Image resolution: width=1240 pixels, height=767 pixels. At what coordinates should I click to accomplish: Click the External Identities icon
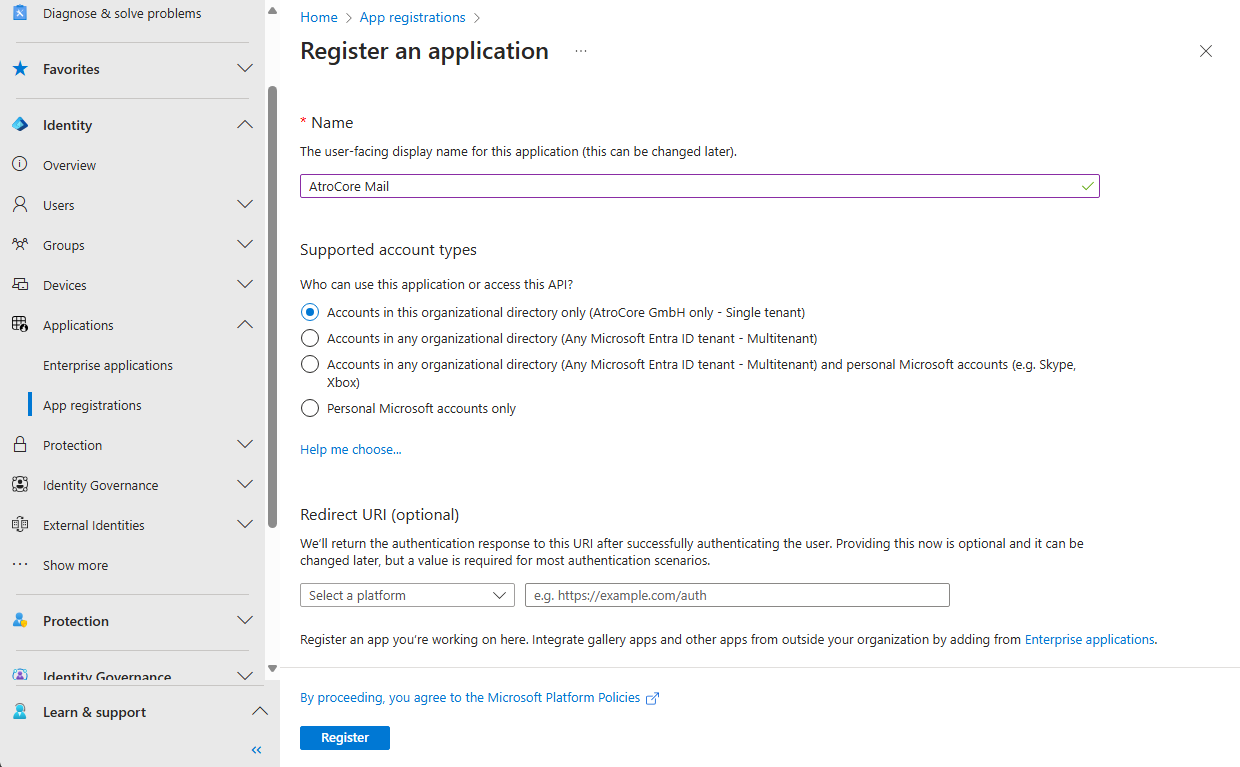pos(20,524)
